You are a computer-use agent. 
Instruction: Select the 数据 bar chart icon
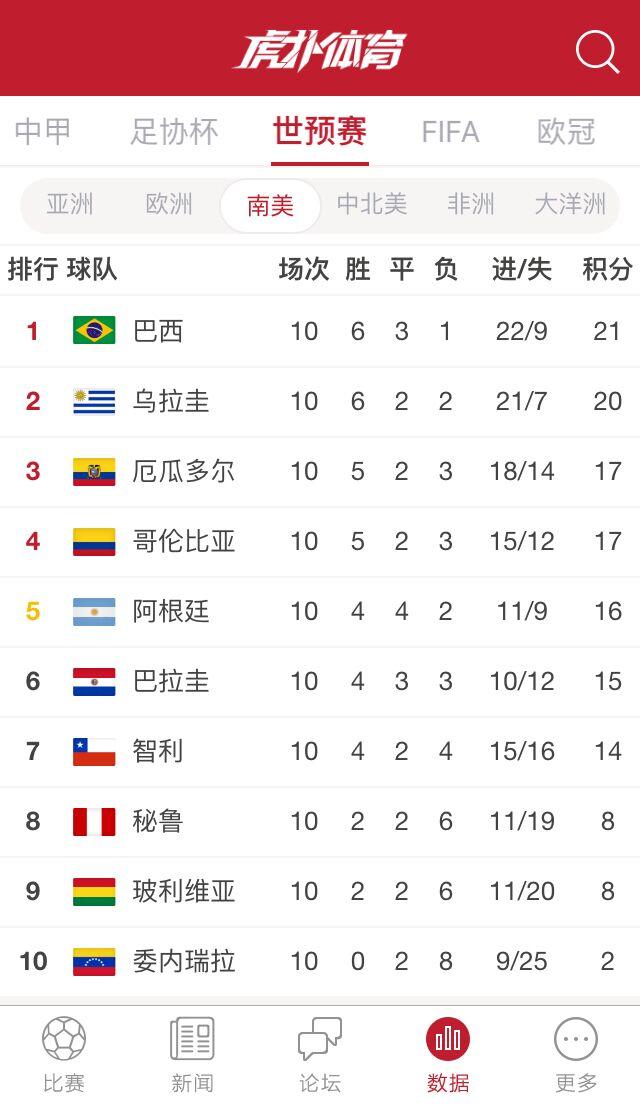click(448, 1039)
